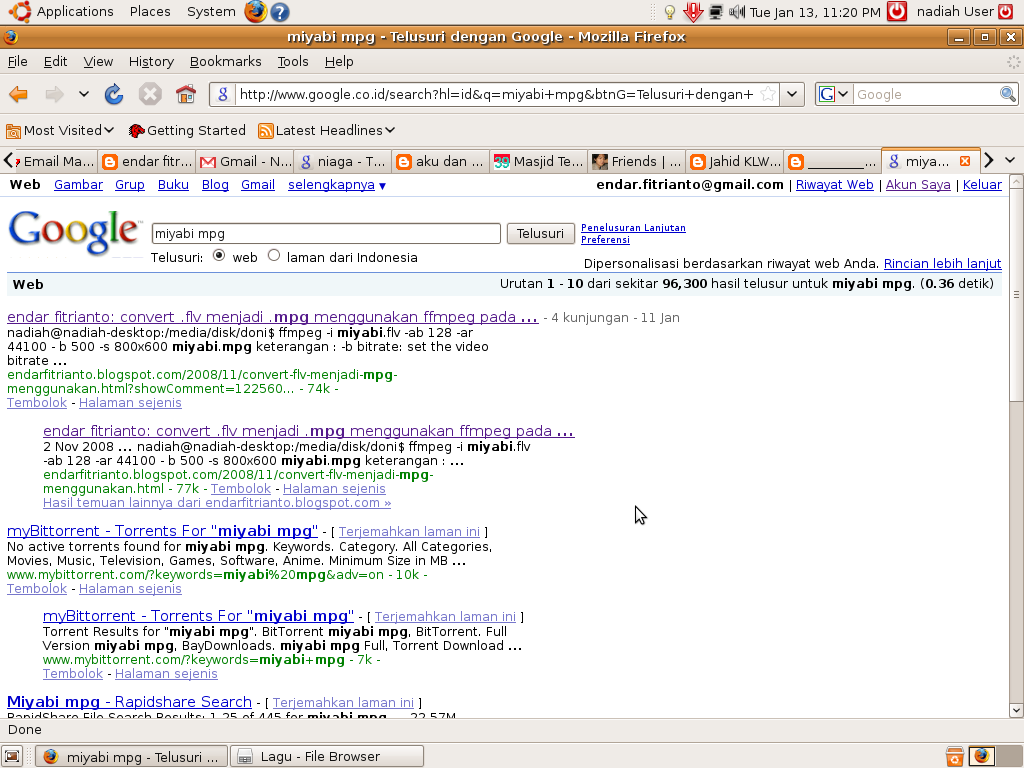The image size is (1024, 768).
Task: Launch Firefox from the top panel icon
Action: 255,11
